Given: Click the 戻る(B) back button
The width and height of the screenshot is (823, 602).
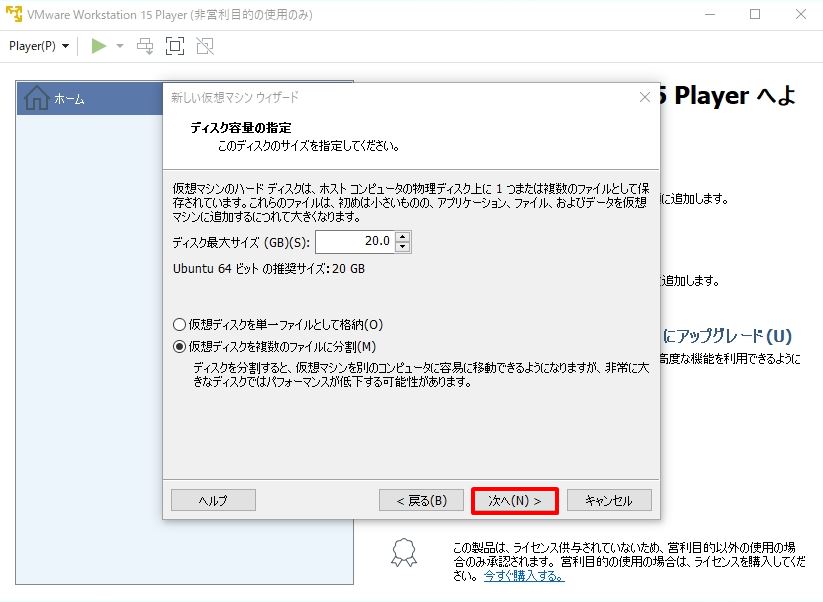Looking at the screenshot, I should [421, 500].
